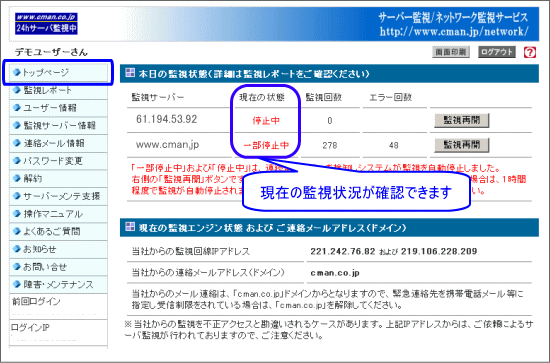Click the 当社からの連絡メールアドレス(ドメイン) label
This screenshot has width=550, height=363.
point(208,273)
